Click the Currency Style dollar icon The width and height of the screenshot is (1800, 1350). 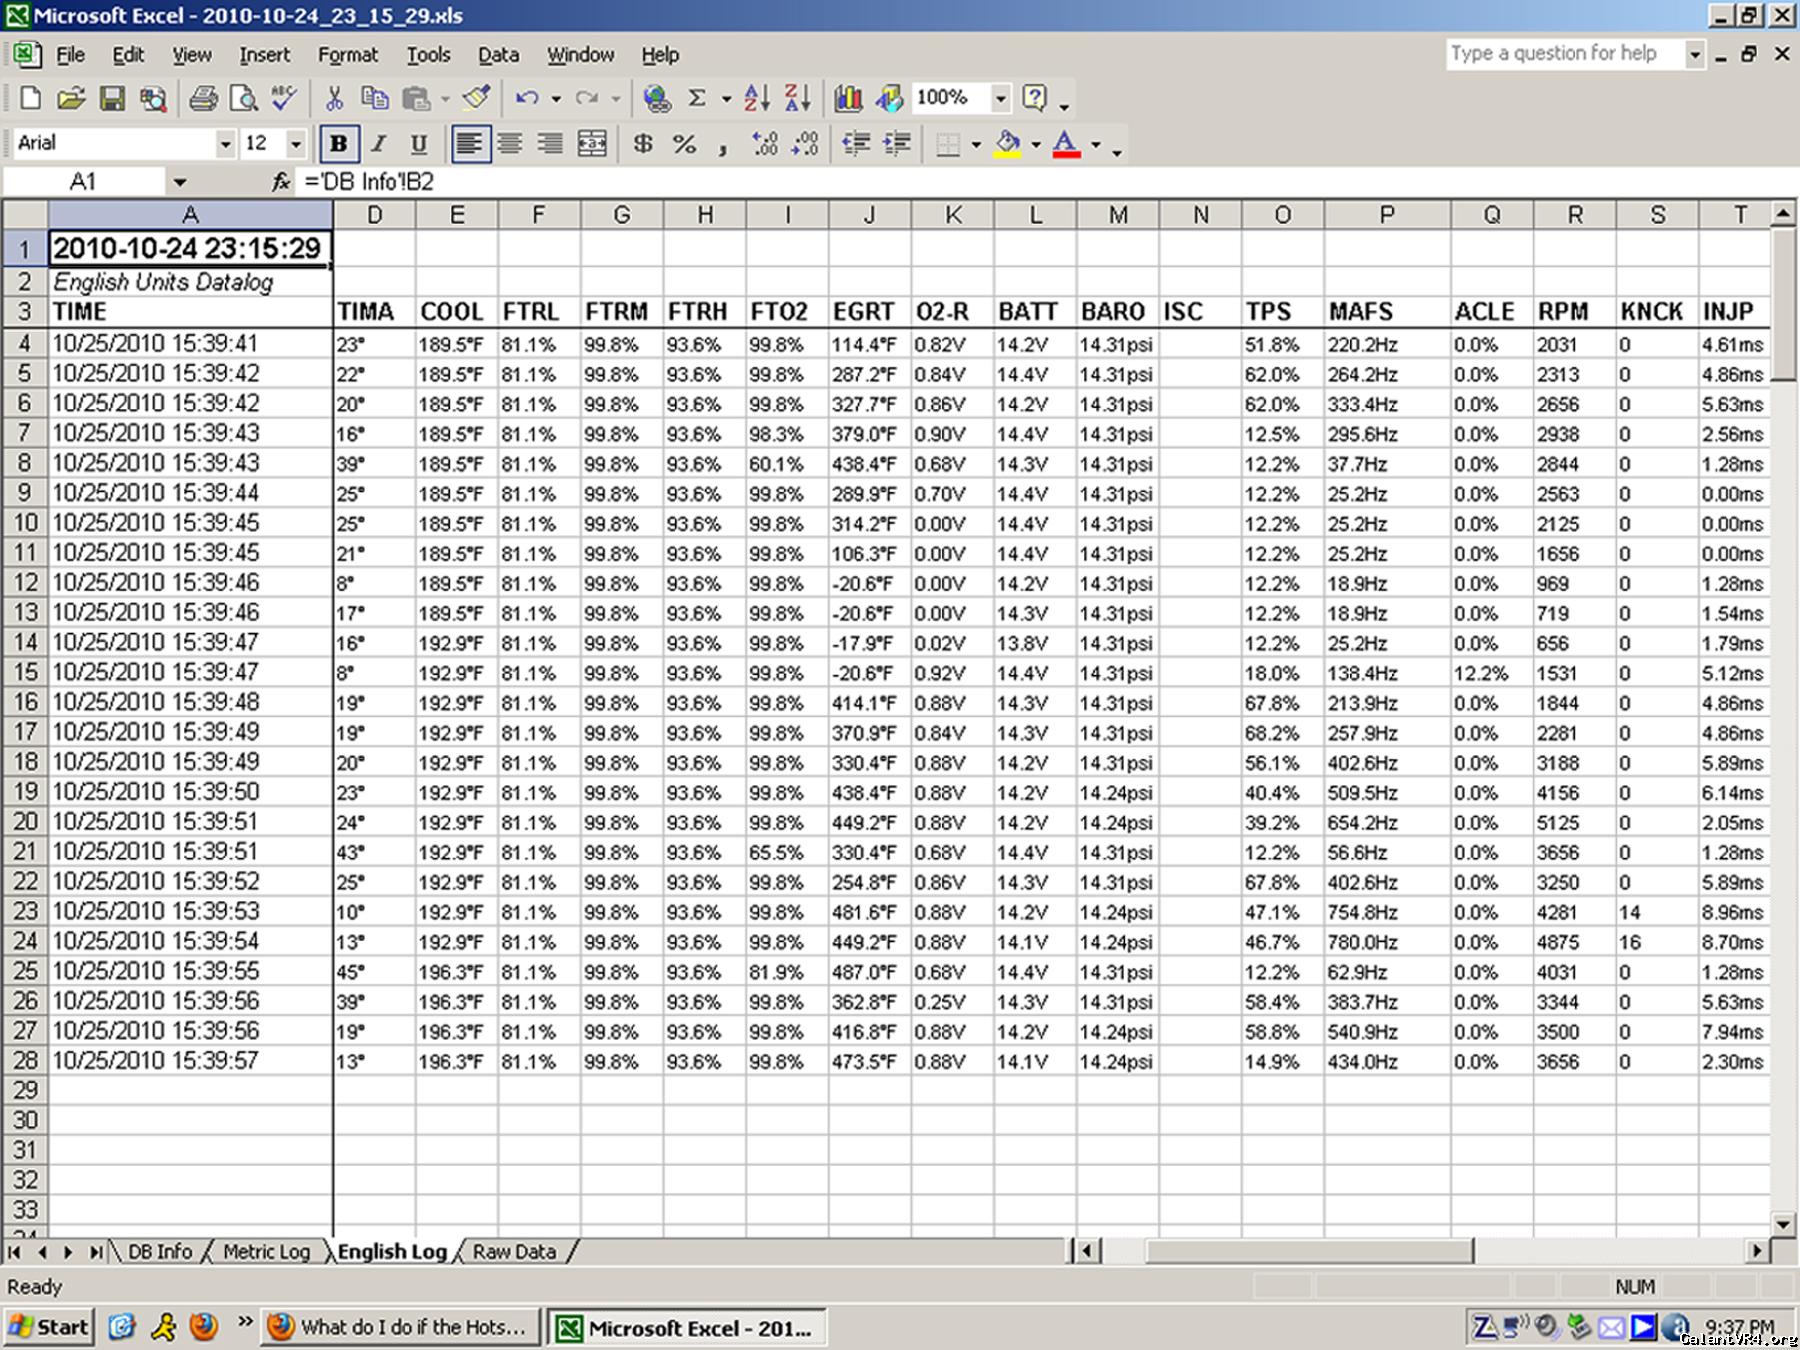(643, 144)
